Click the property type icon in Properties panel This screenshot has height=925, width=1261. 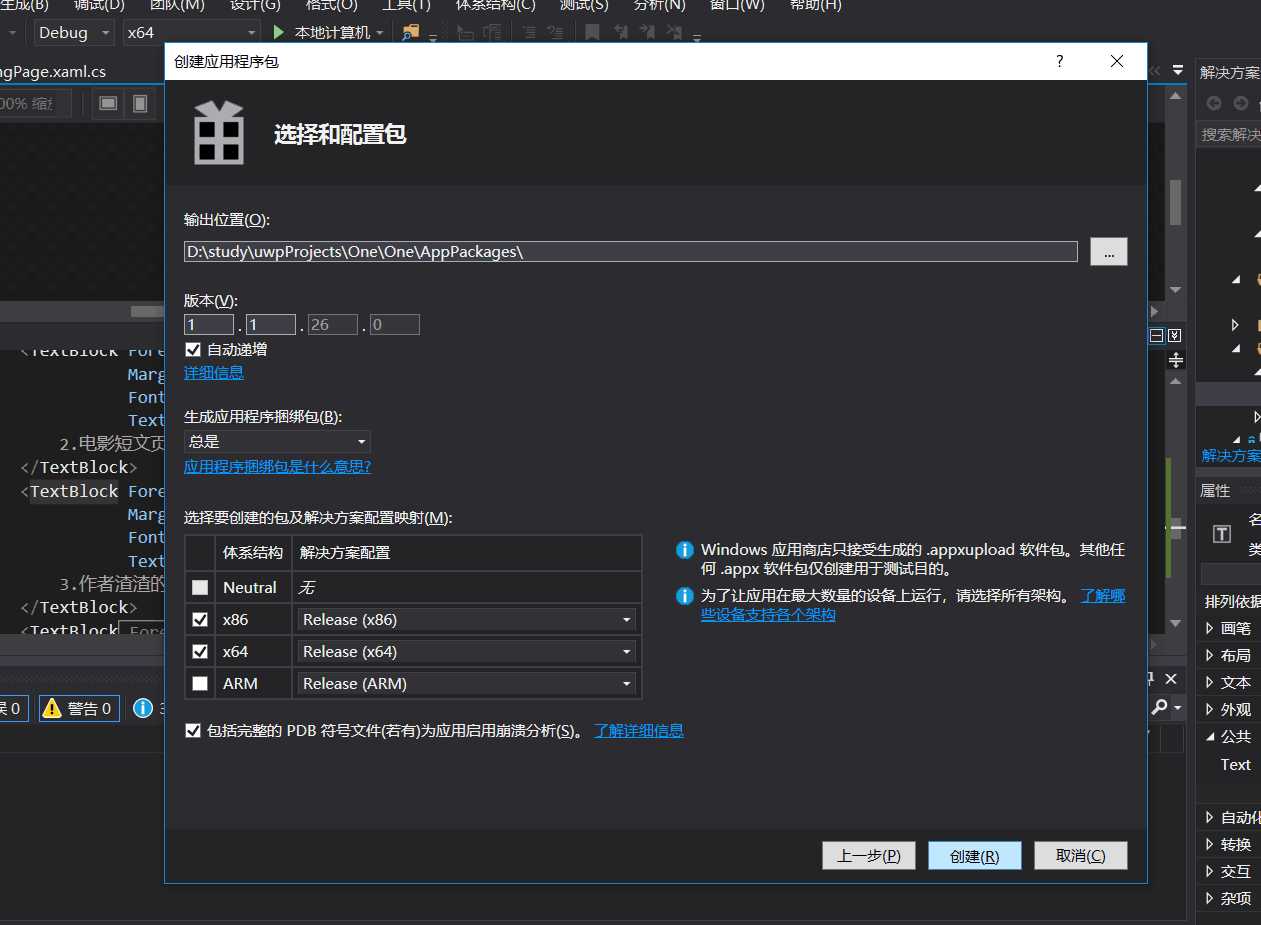pos(1221,534)
